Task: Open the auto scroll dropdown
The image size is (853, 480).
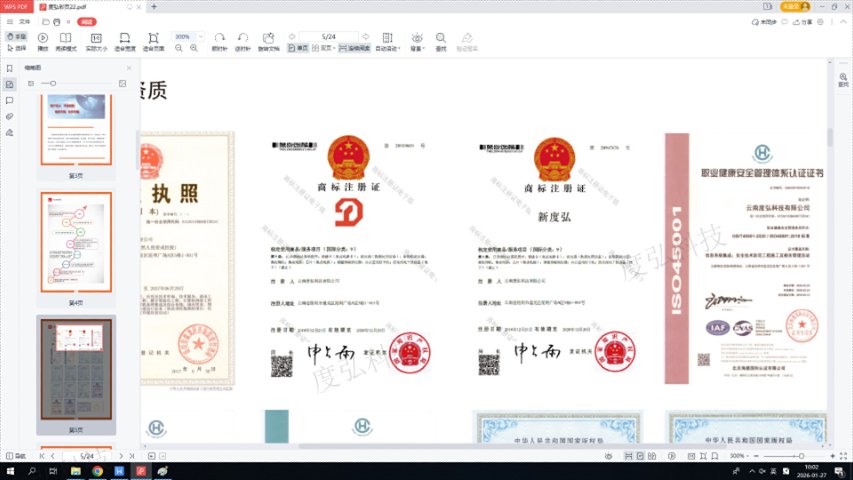Action: pos(387,41)
